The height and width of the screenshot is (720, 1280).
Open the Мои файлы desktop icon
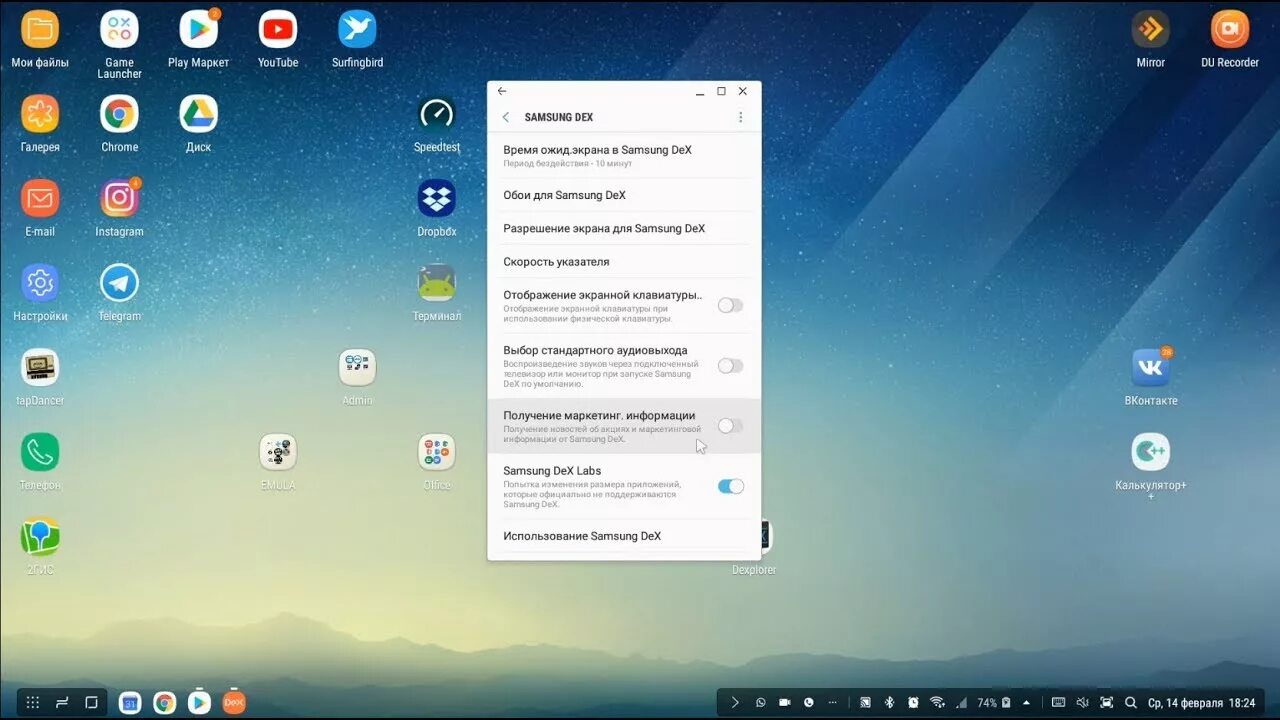click(x=40, y=30)
